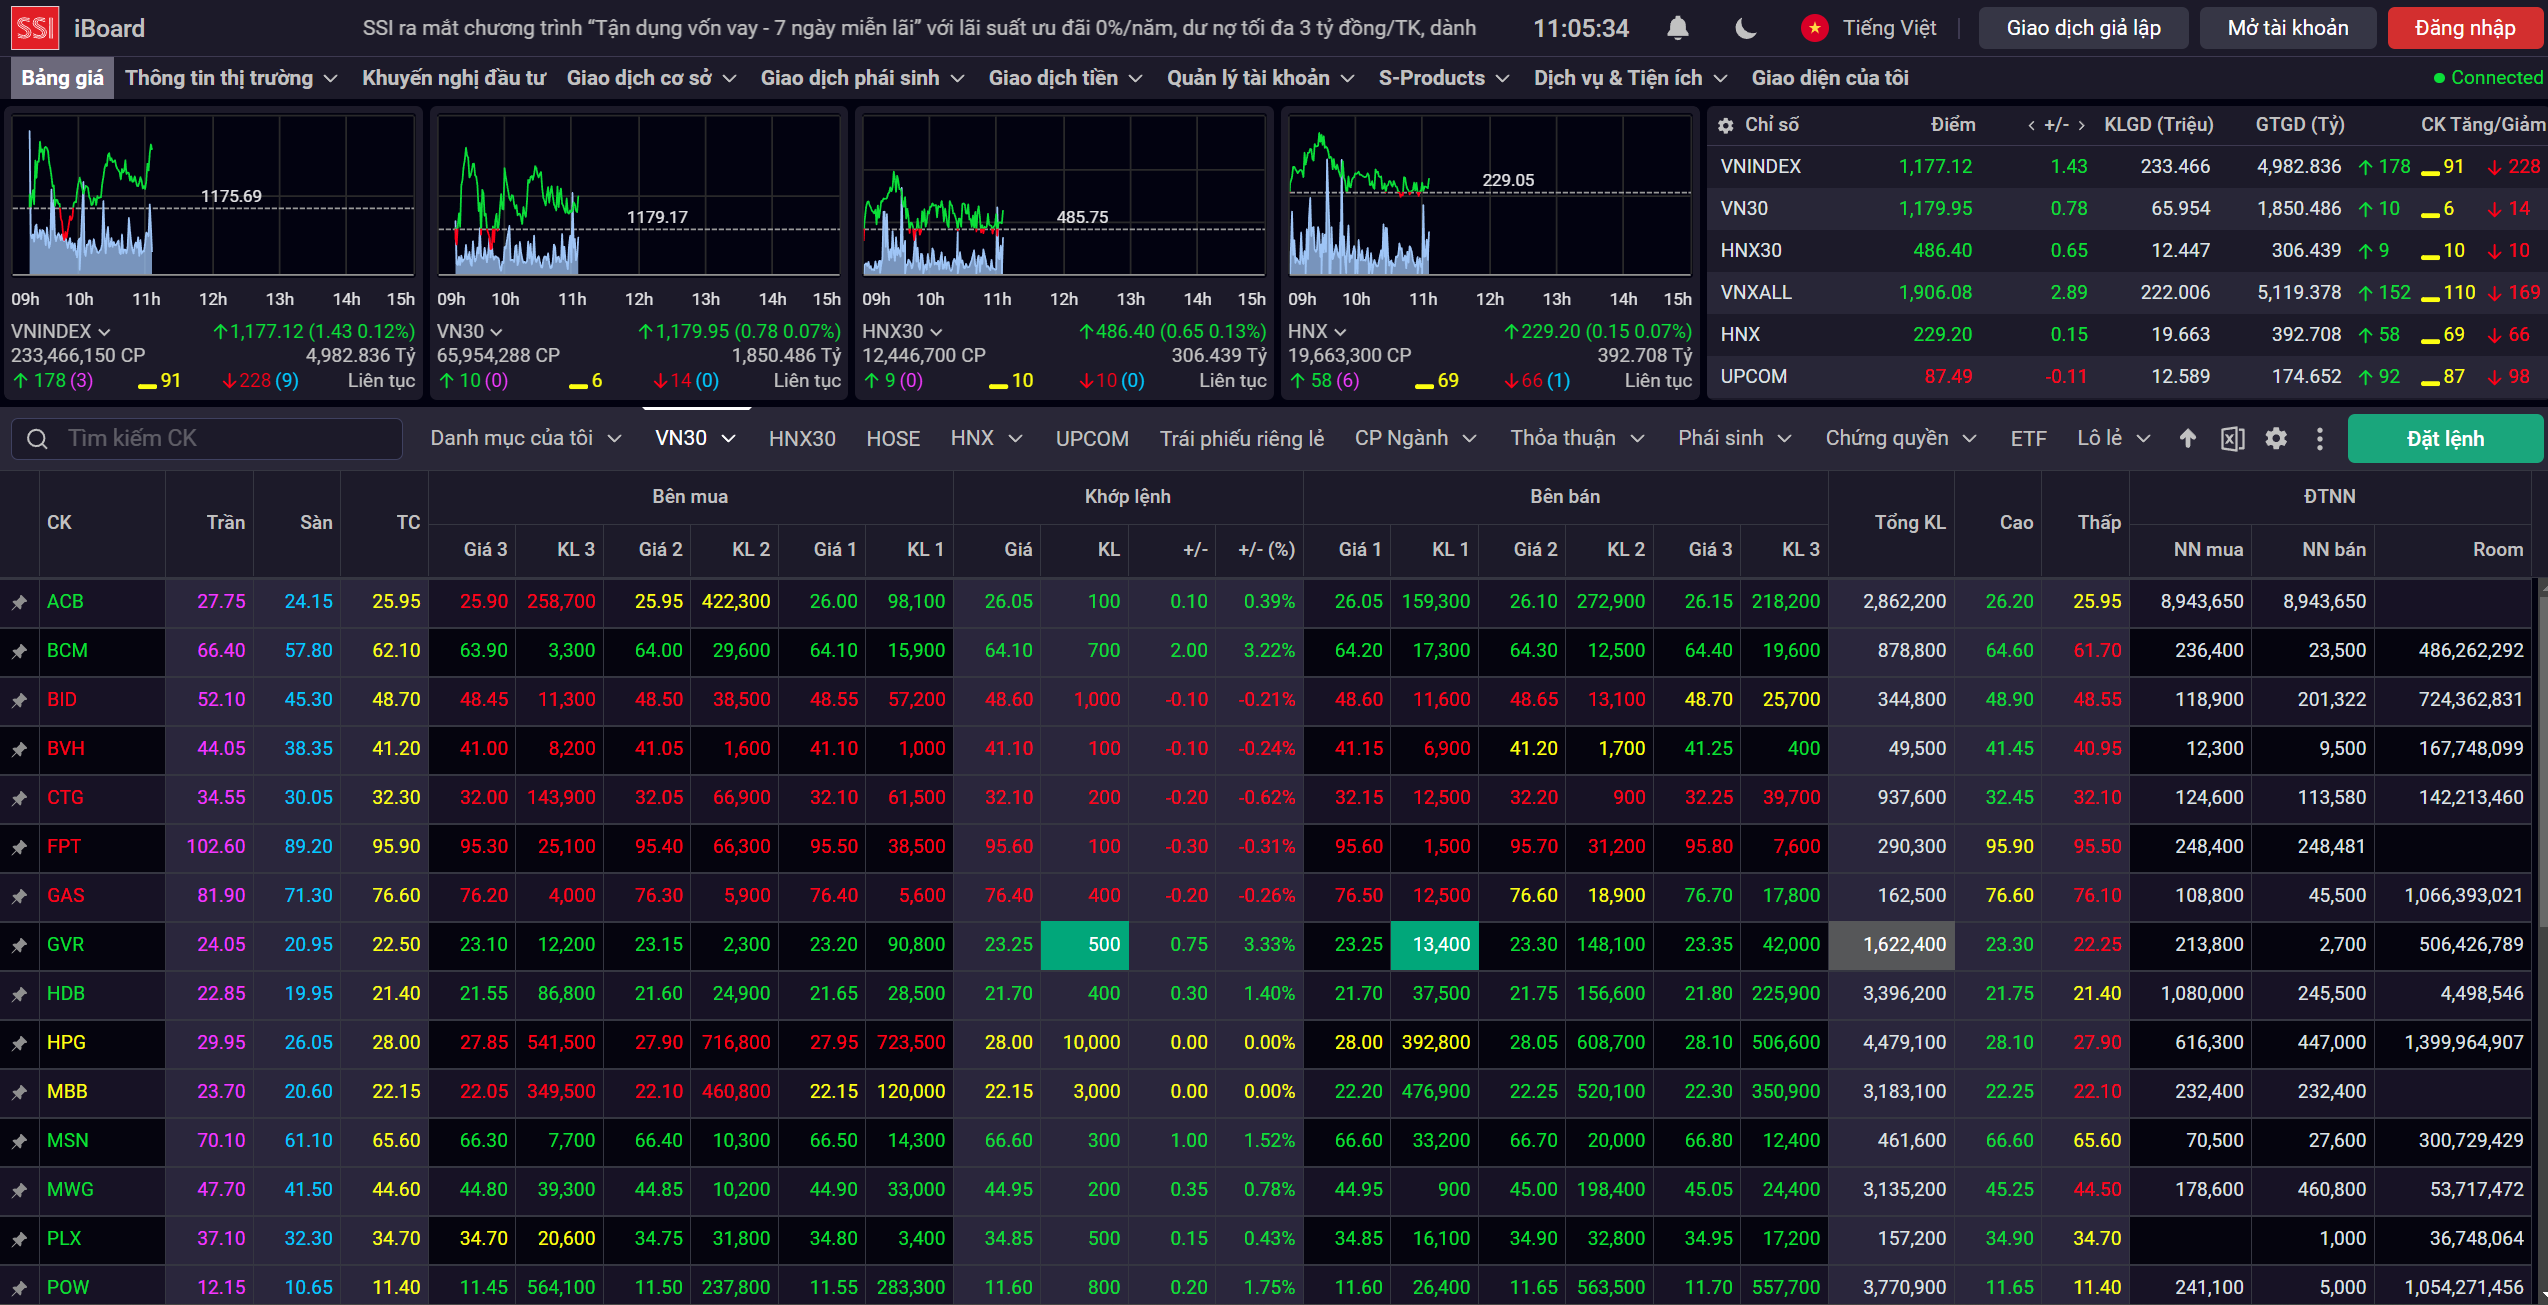
Task: Open the Chỉ số panel gear icon
Action: [1725, 125]
